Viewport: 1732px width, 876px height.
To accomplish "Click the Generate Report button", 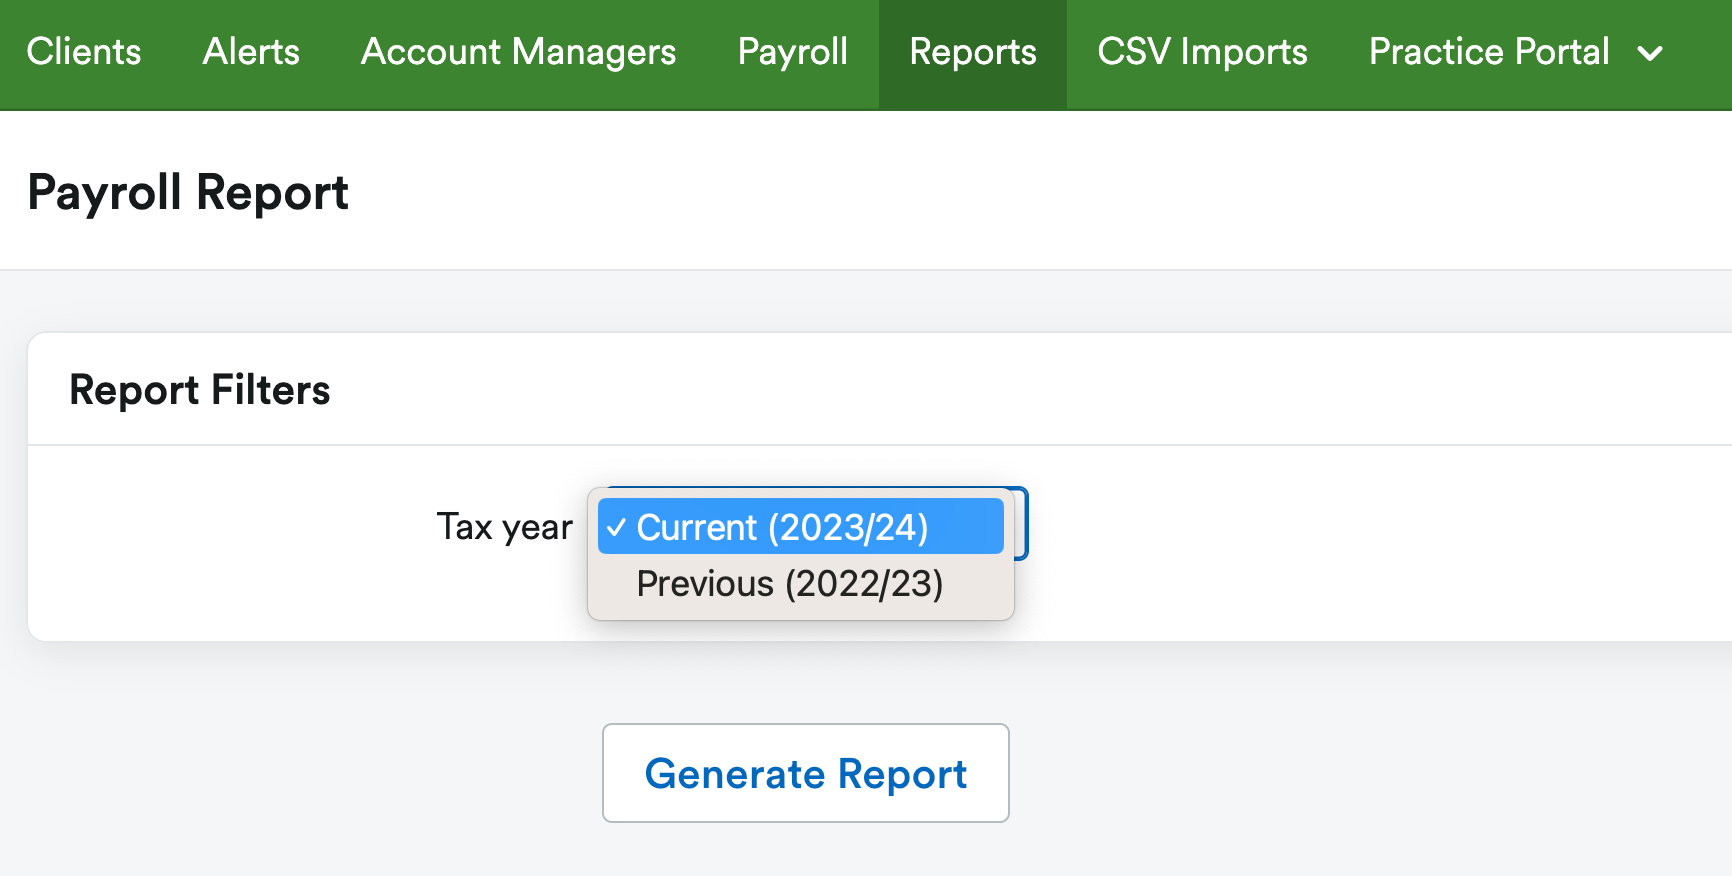I will point(806,773).
